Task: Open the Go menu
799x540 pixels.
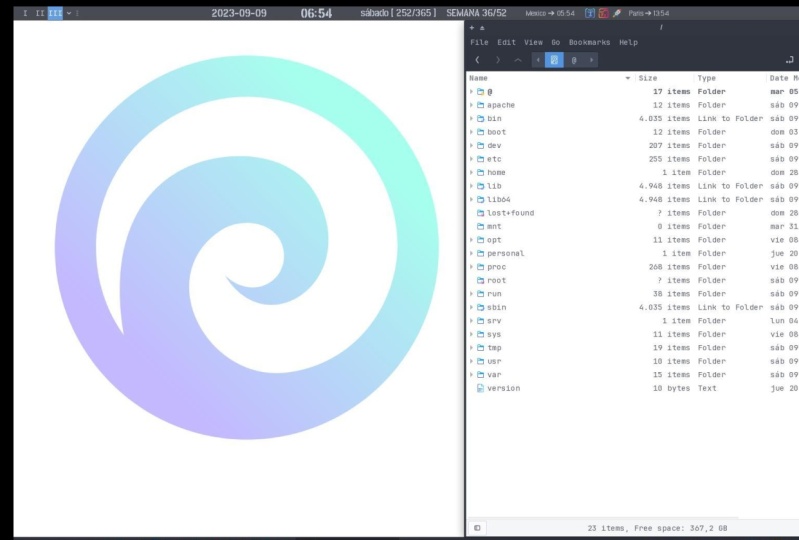Action: (555, 42)
